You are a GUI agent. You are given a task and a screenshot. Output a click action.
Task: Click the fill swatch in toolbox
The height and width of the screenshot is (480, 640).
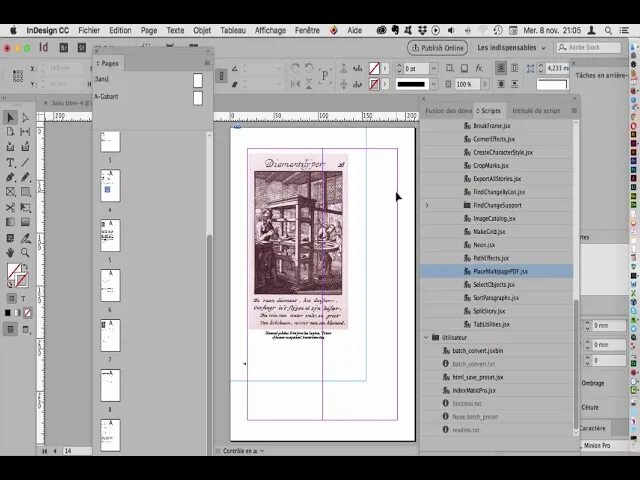(x=13, y=271)
